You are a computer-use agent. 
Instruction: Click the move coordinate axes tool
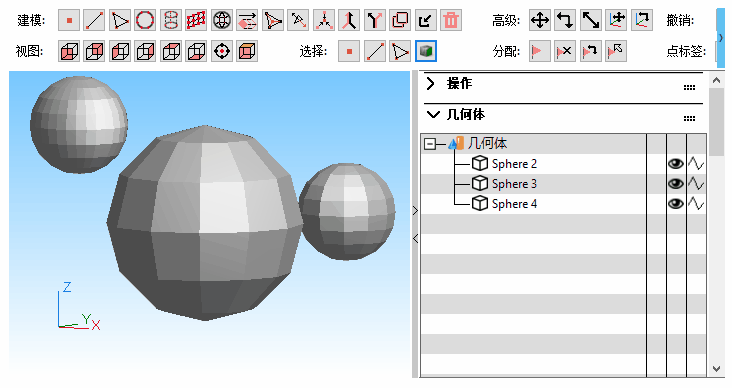(x=616, y=21)
